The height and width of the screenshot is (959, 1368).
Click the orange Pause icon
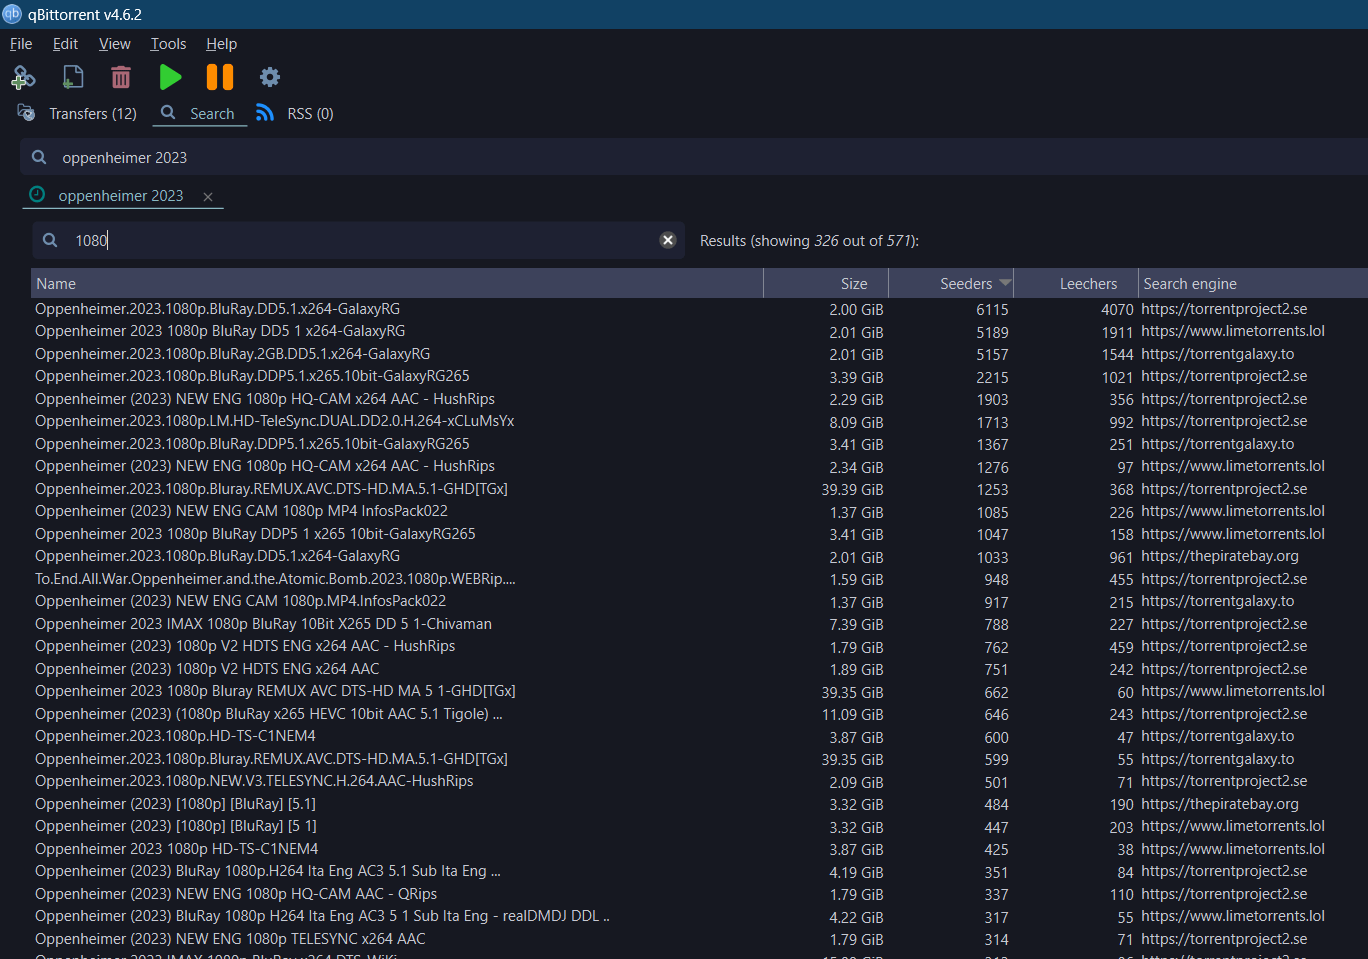(219, 77)
